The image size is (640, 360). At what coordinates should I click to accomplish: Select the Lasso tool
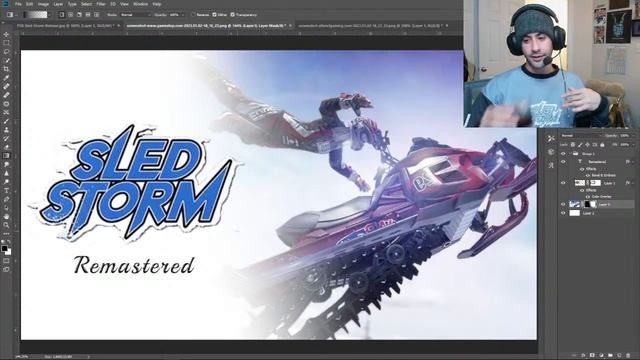tap(6, 52)
